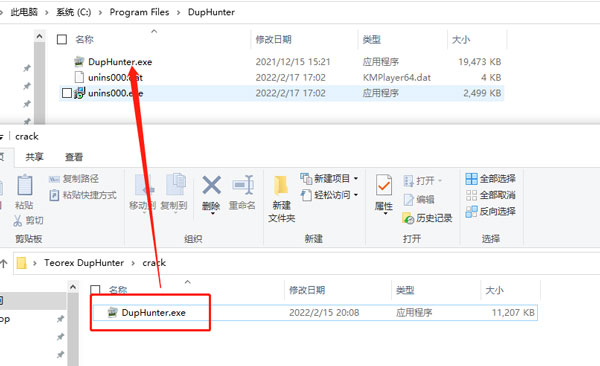Click scroll-up arrow in top navigation pane
This screenshot has width=600, height=366.
(x=39, y=37)
